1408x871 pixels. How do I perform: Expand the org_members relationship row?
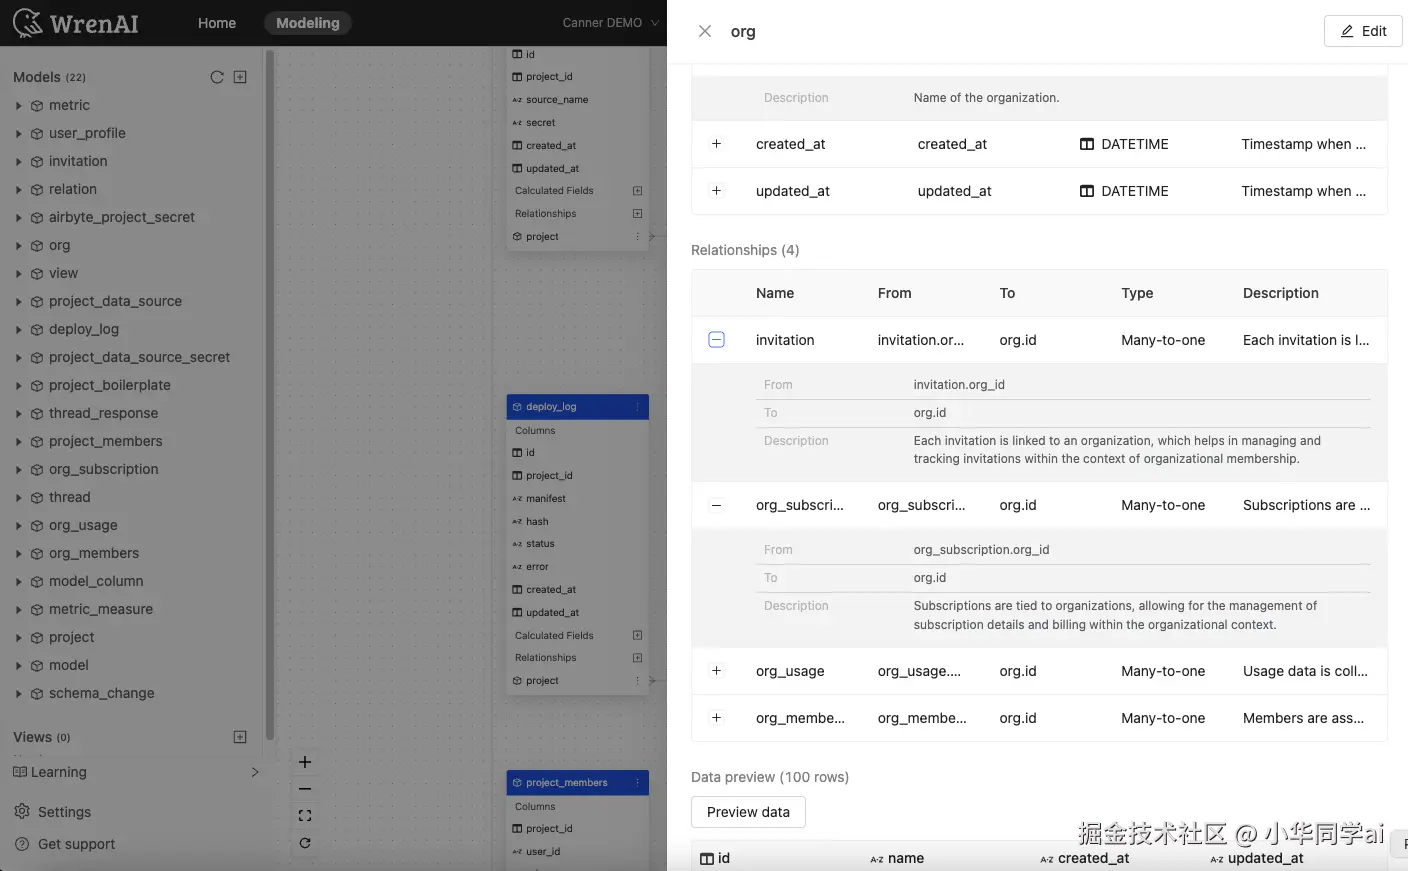click(716, 718)
